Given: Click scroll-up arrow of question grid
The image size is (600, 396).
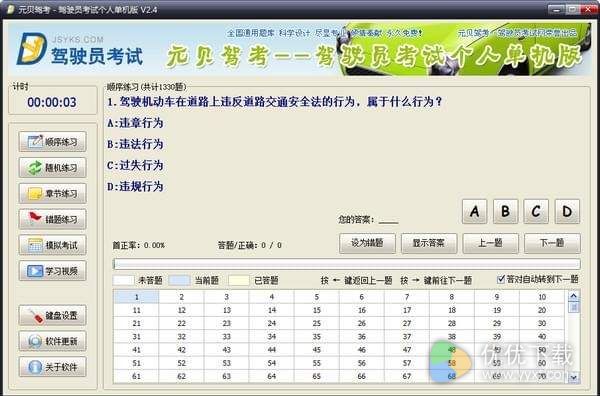Looking at the screenshot, I should click(x=573, y=296).
